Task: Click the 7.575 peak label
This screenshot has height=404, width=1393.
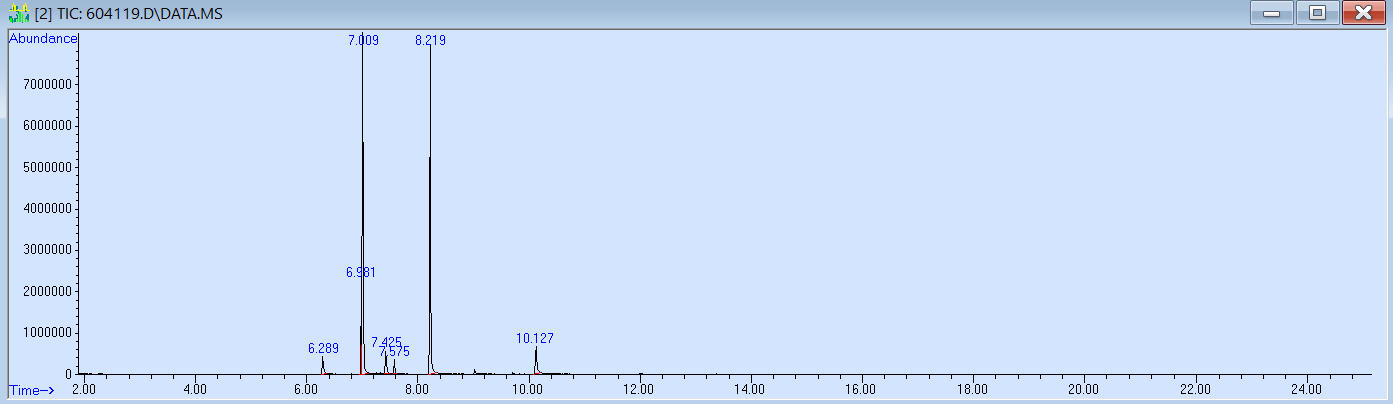Action: [x=394, y=351]
